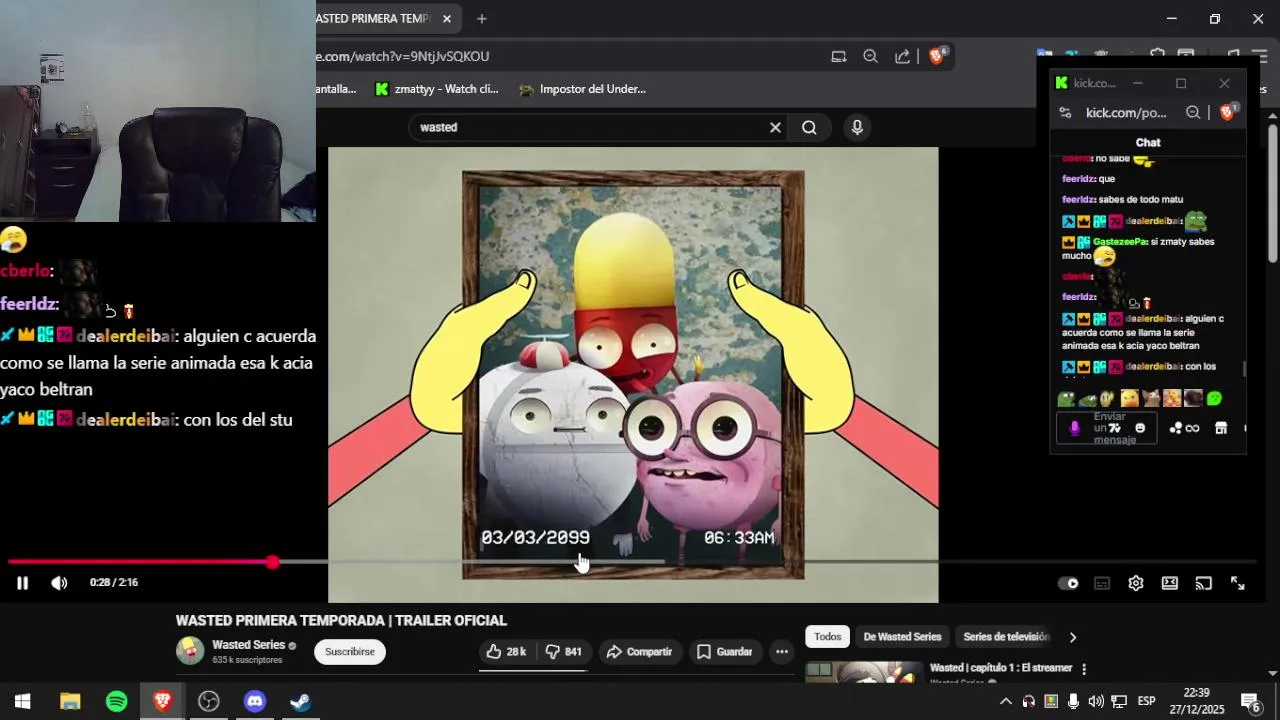Open Kick channel points infinity icon

click(1185, 428)
